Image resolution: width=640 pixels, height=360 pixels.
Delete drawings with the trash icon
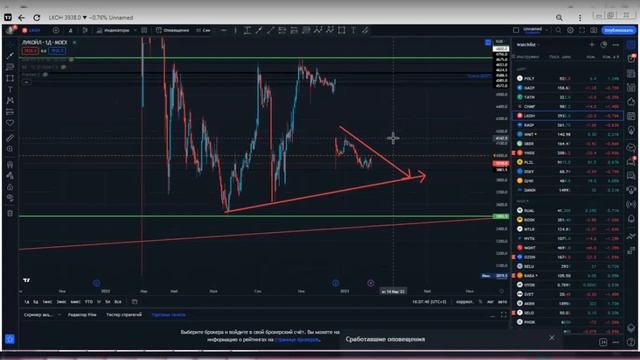tap(10, 213)
